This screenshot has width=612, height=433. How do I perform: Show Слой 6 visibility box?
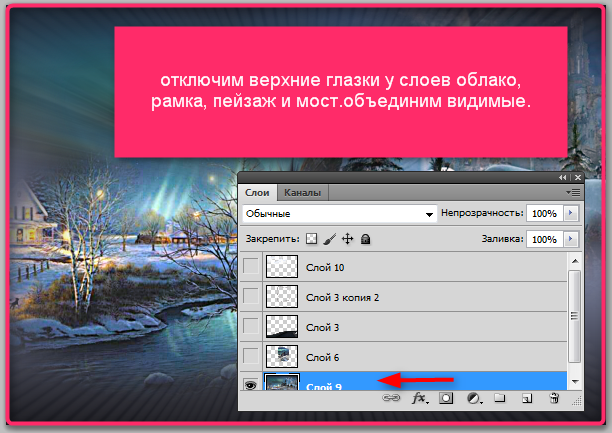pyautogui.click(x=251, y=356)
